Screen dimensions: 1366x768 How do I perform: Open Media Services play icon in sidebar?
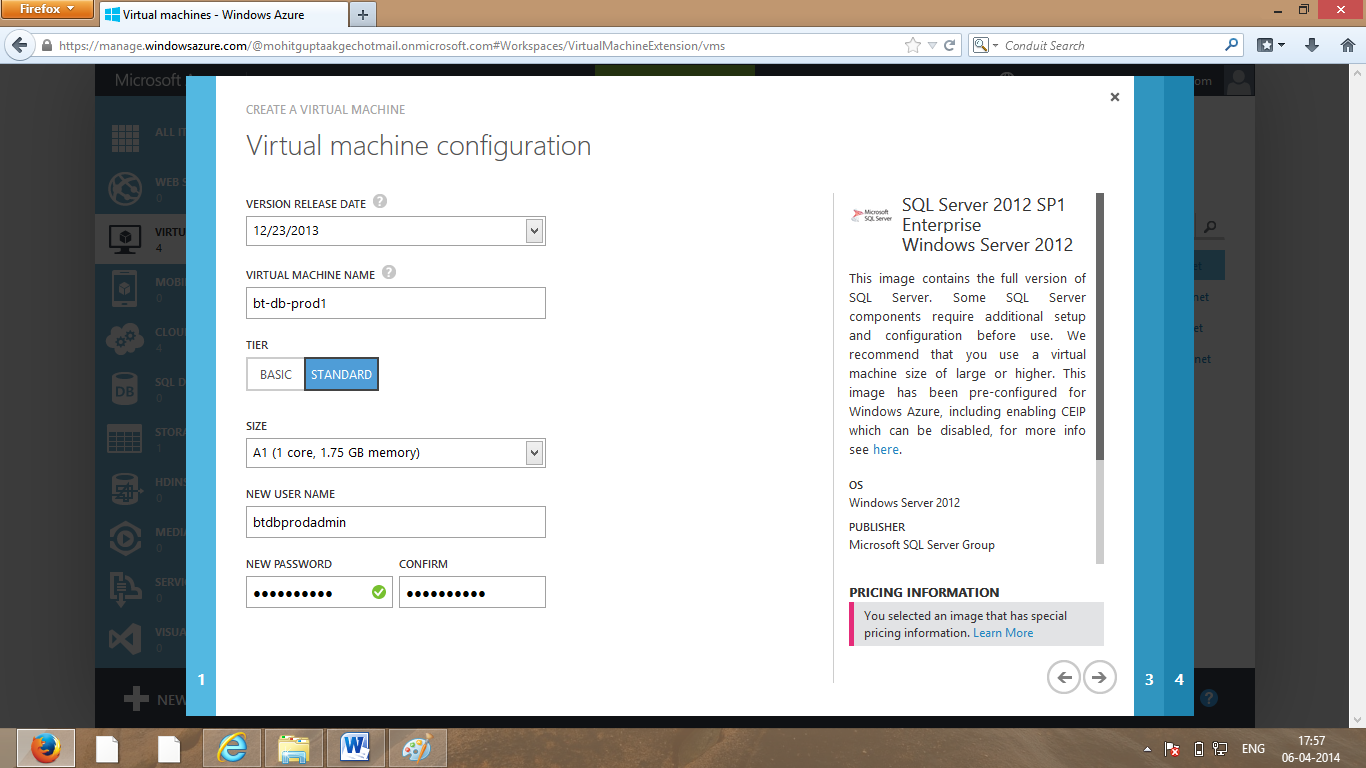(125, 539)
